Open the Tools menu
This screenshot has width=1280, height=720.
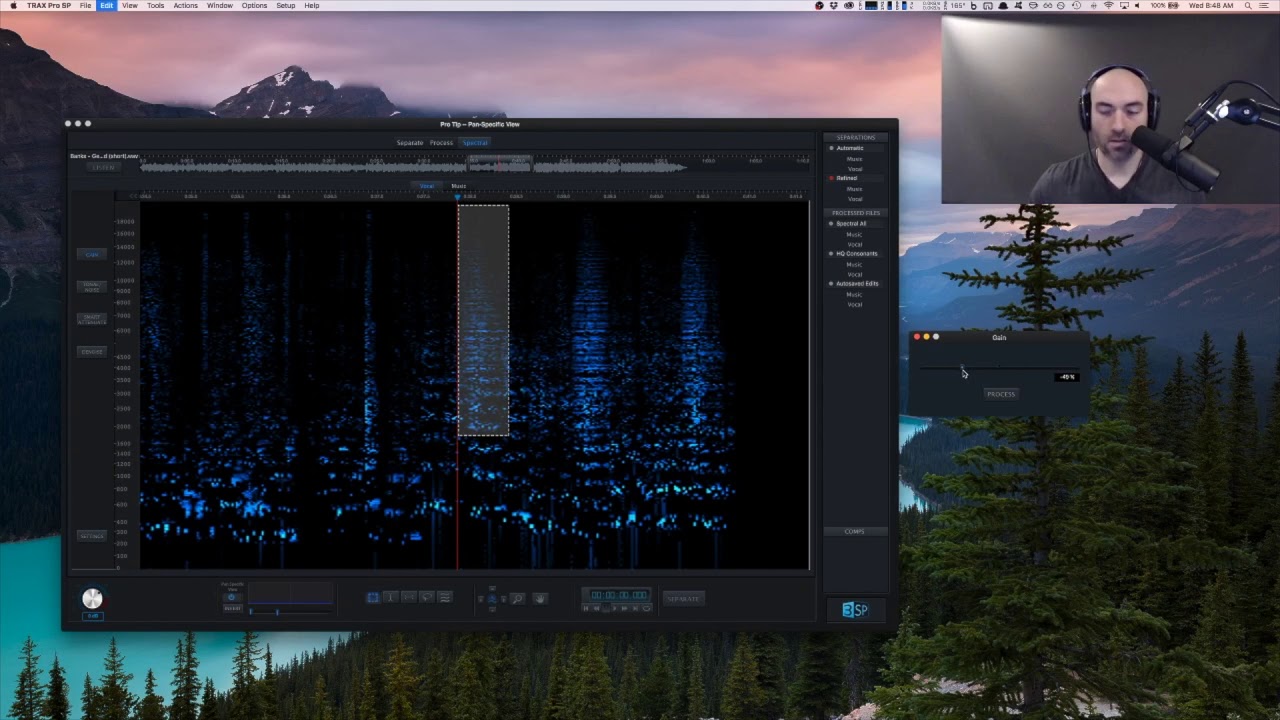coord(155,6)
